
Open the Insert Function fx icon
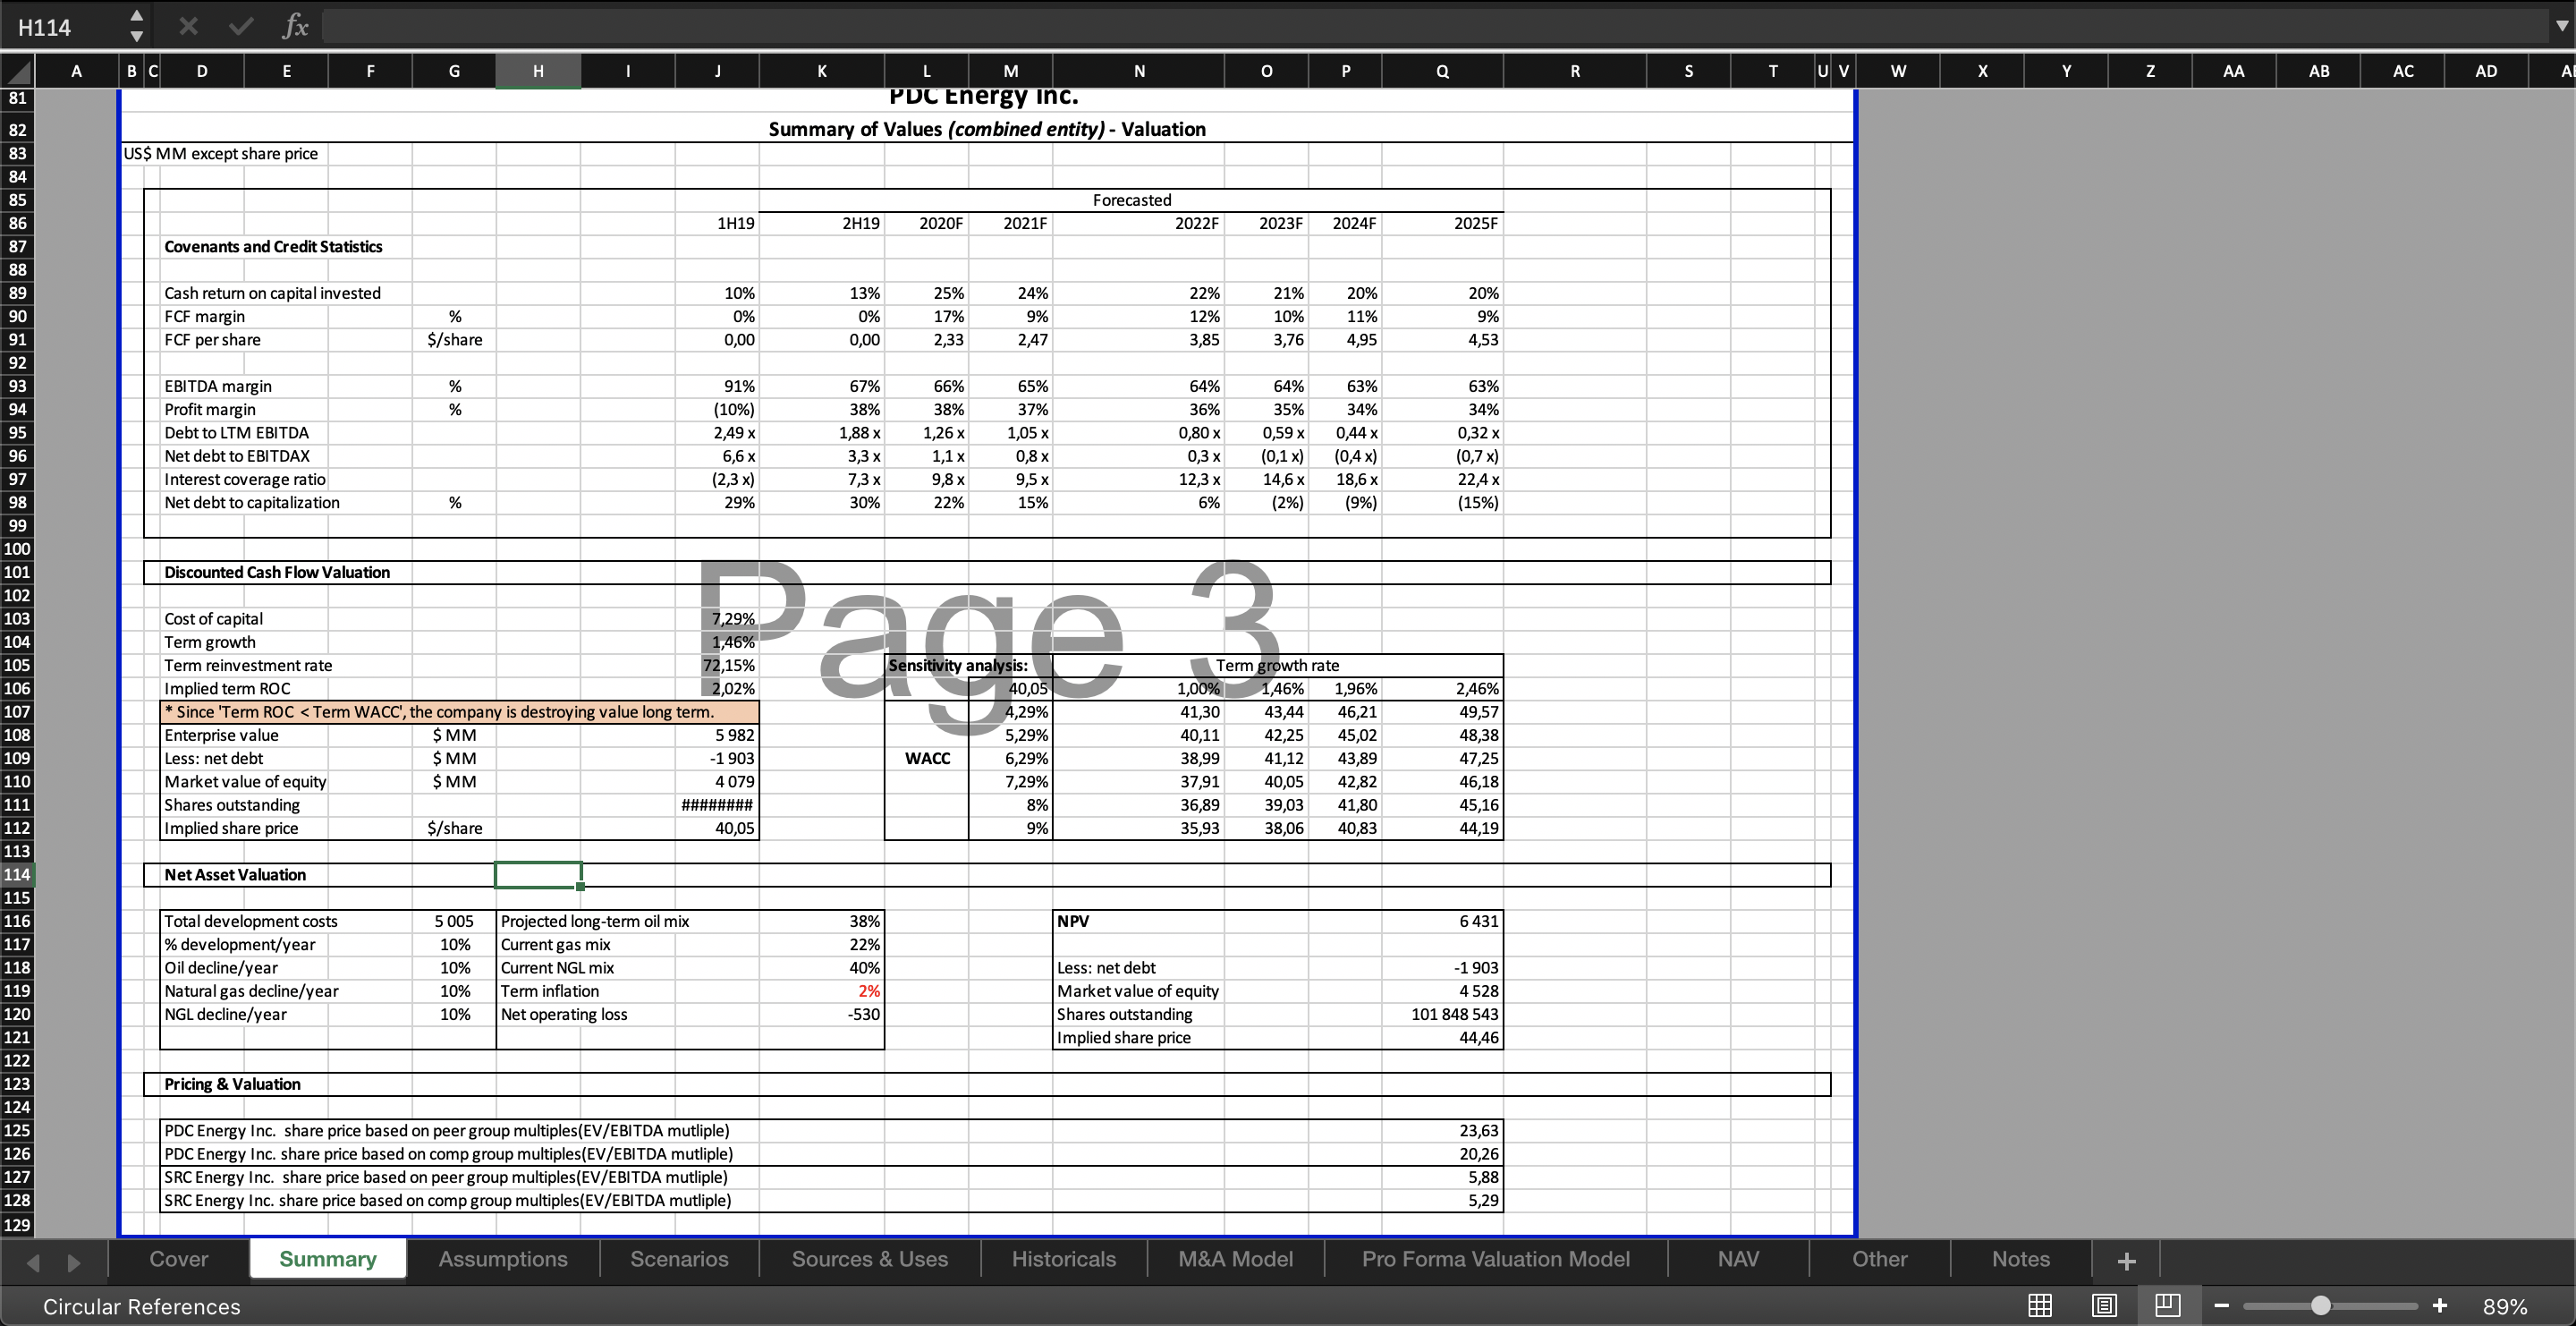[x=295, y=26]
